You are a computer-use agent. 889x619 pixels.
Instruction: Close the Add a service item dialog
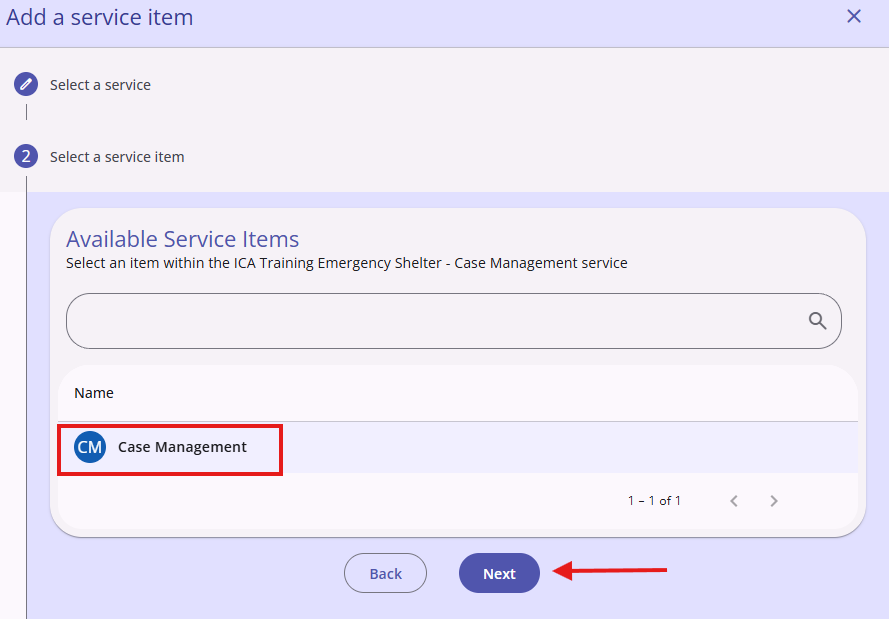click(854, 16)
